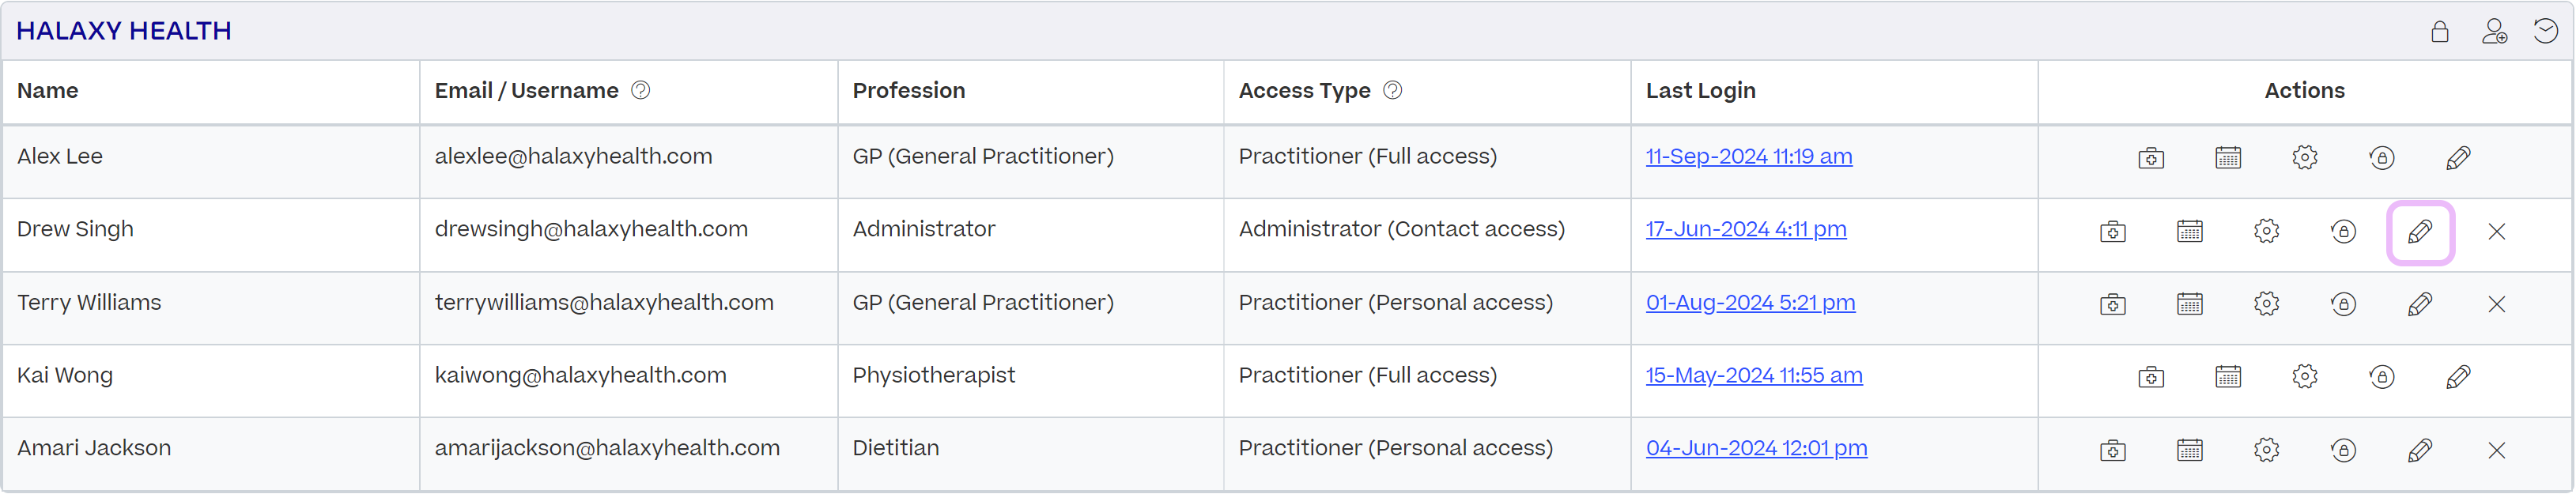The width and height of the screenshot is (2576, 494).
Task: Open login history via the clock icon
Action: [2547, 31]
